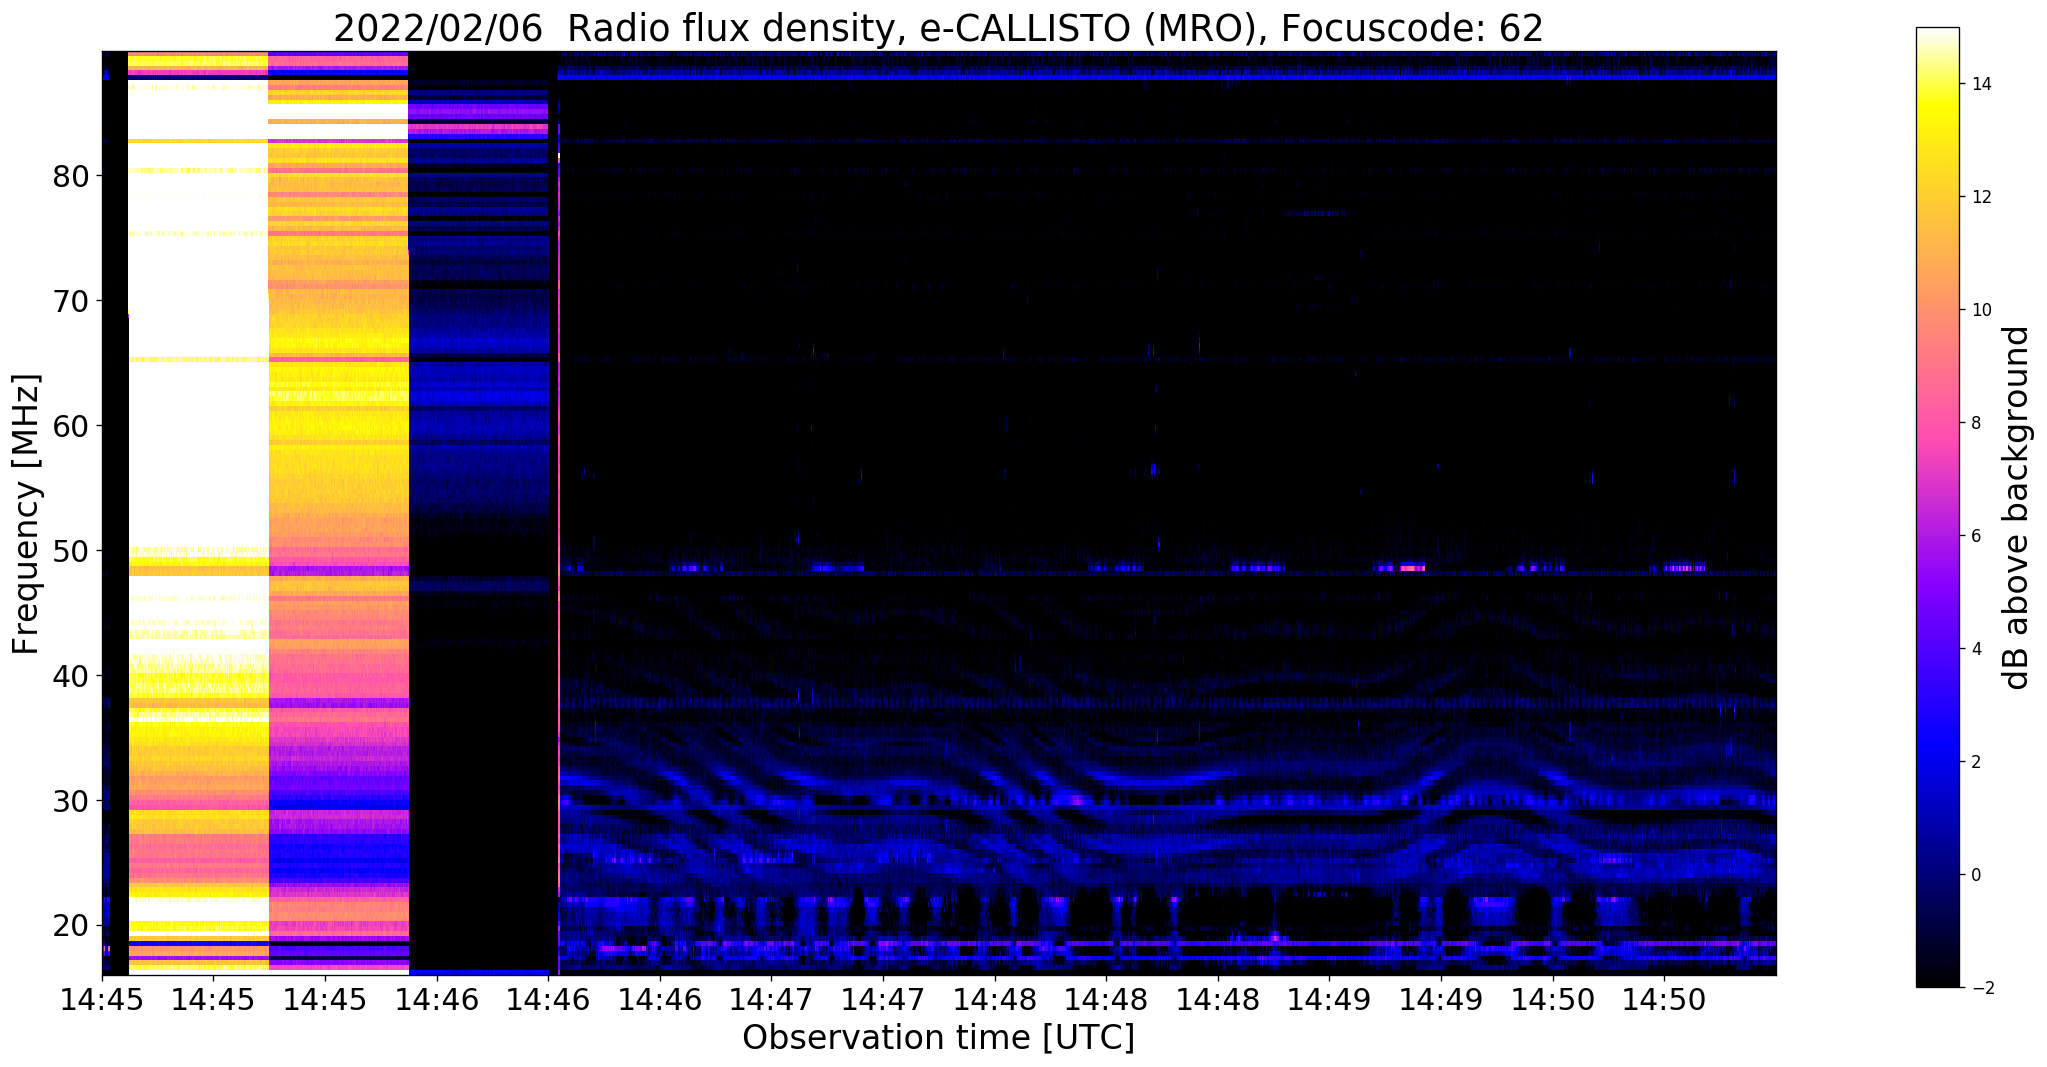Select frequency axis tick label 70
The image size is (2047, 1067).
71,301
